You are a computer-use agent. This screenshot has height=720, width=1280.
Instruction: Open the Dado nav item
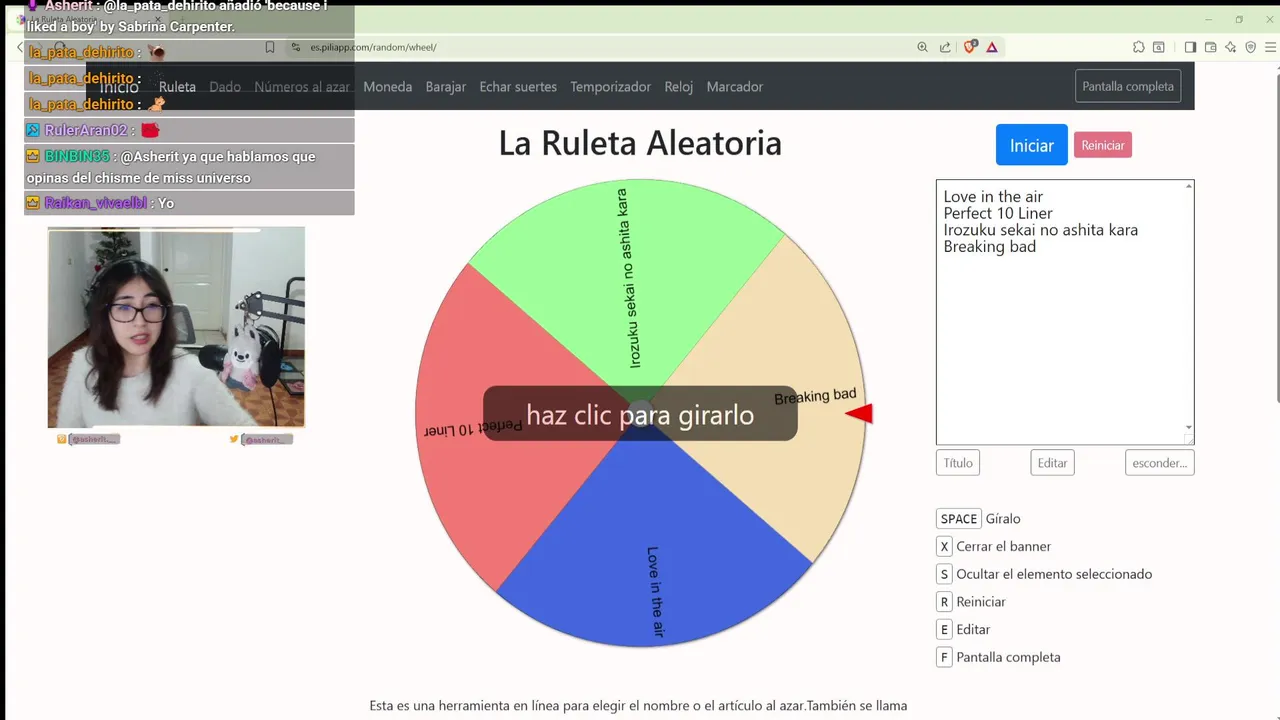(x=225, y=87)
